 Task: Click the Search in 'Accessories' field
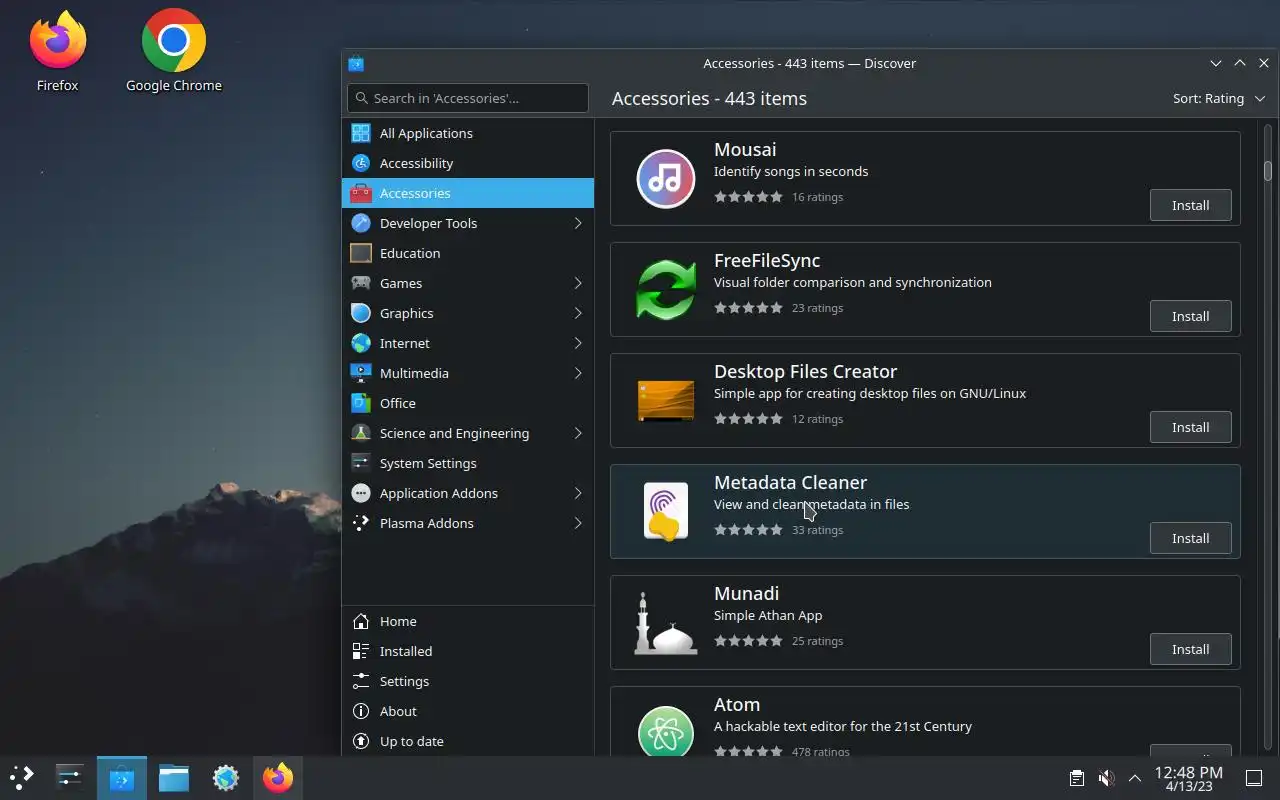468,98
